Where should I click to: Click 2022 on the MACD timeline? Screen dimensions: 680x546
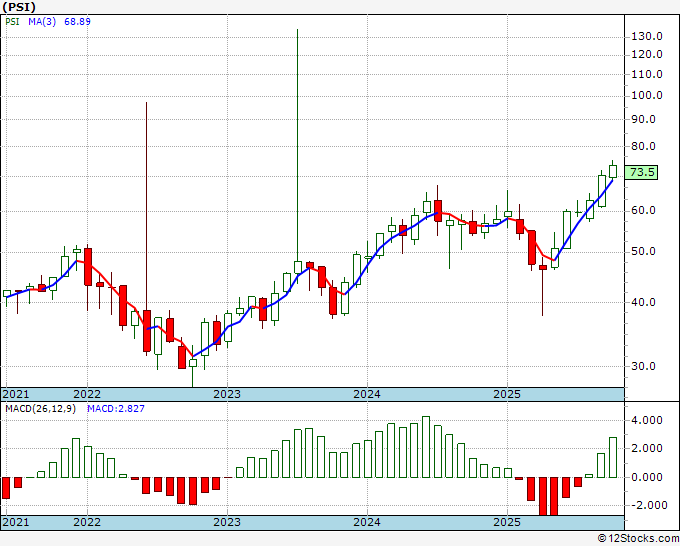(87, 522)
